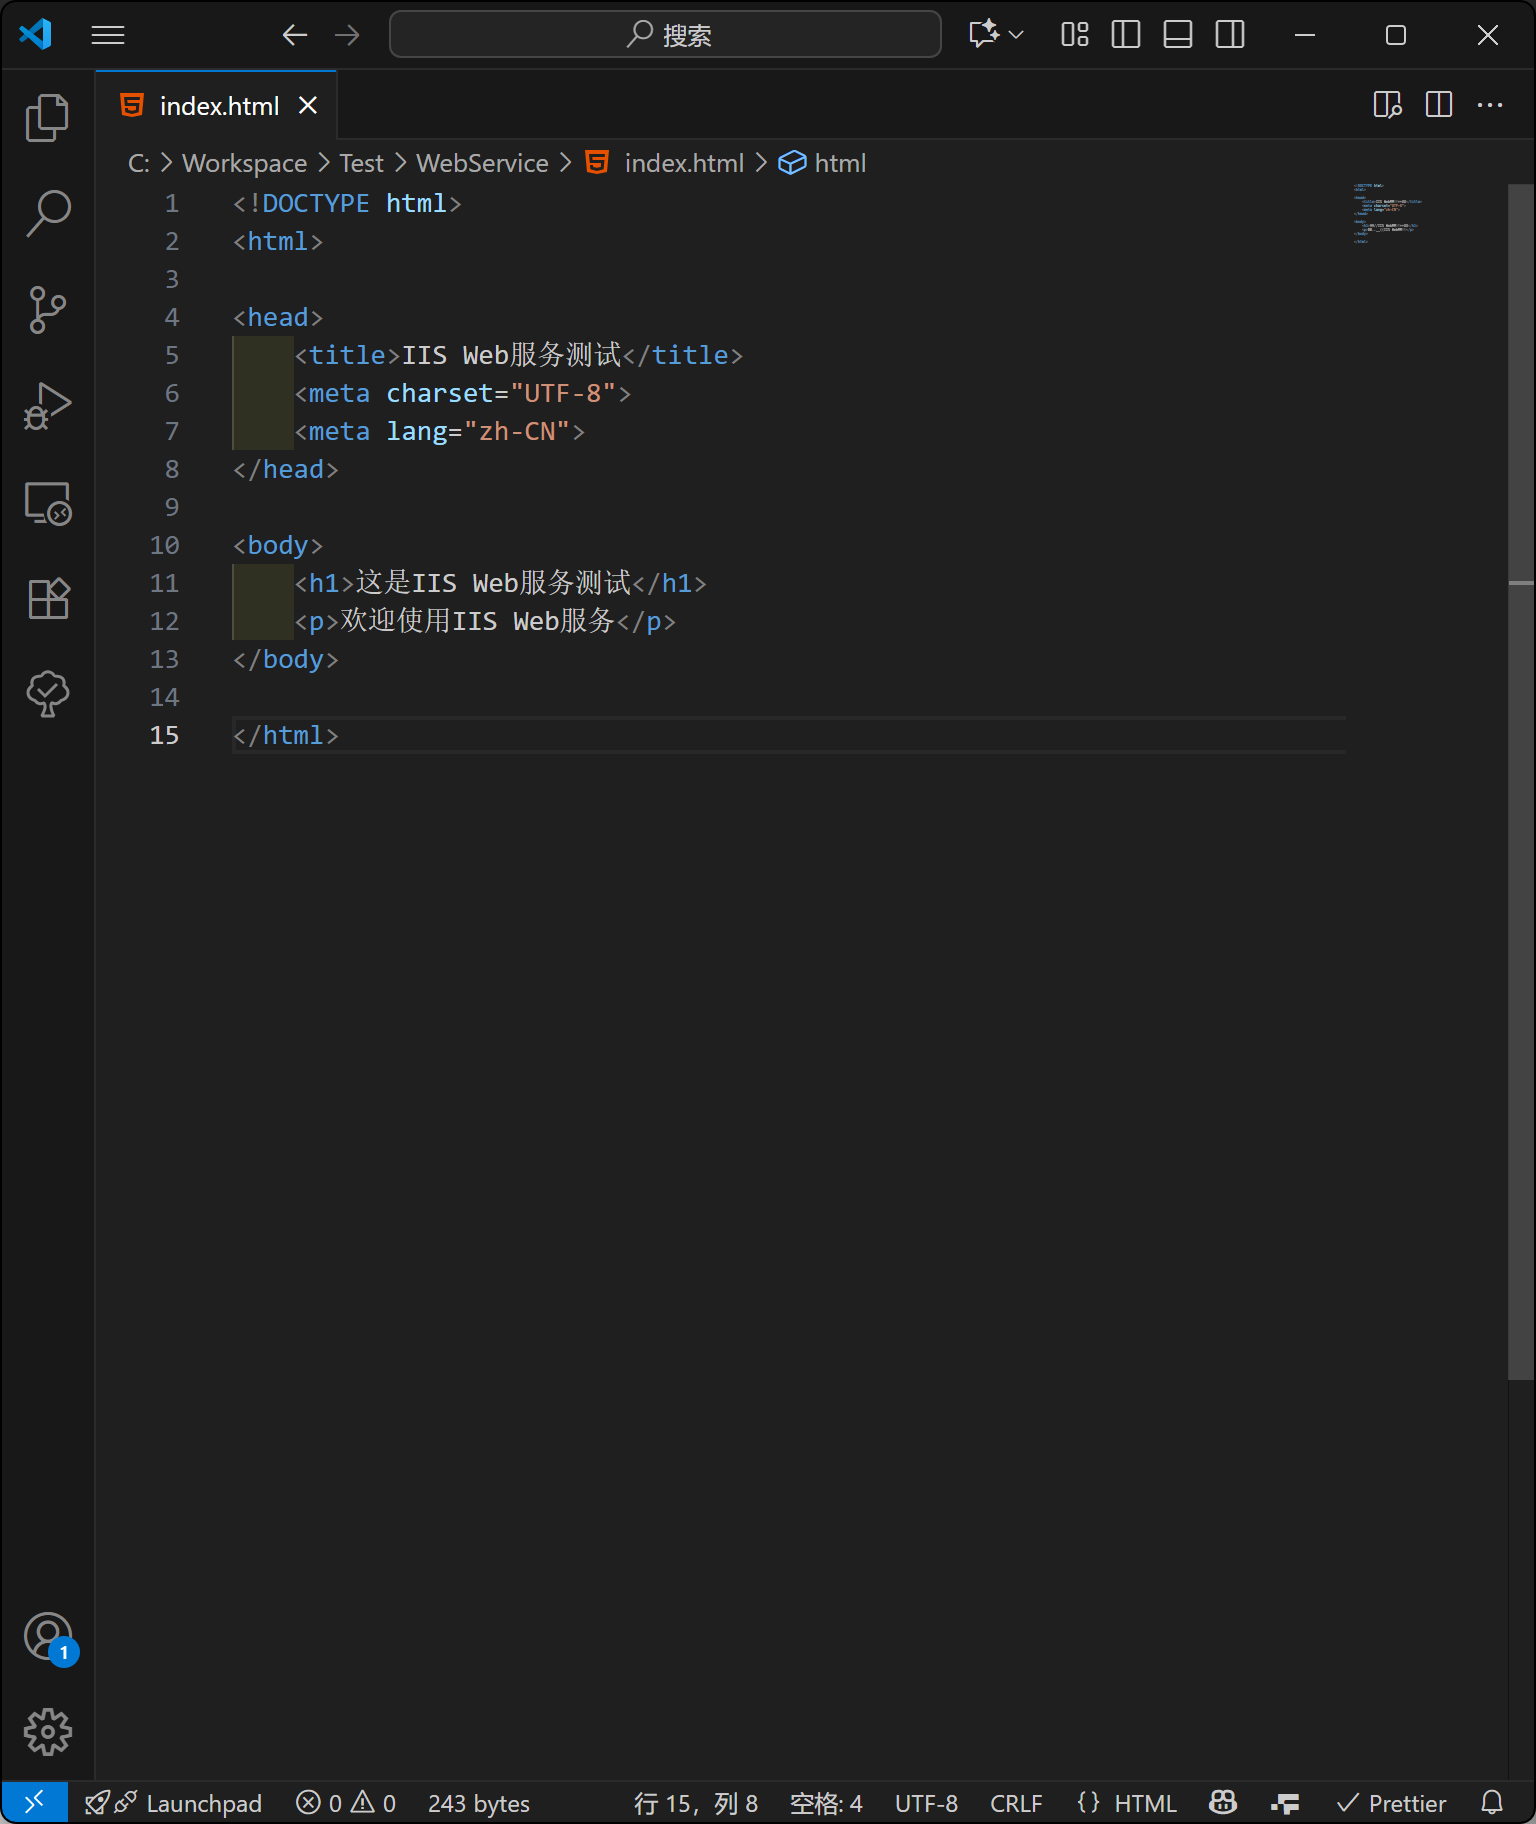Open the Remote Explorer view
The height and width of the screenshot is (1824, 1536).
47,502
